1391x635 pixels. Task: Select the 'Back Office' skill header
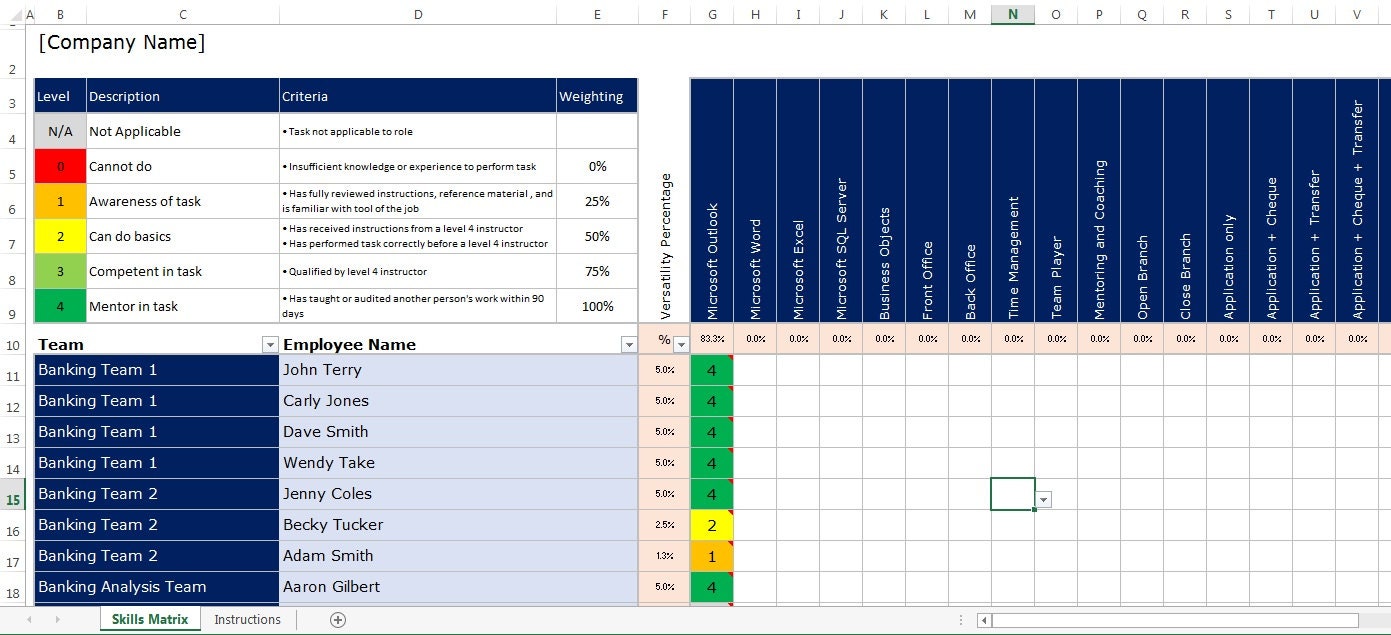[969, 200]
